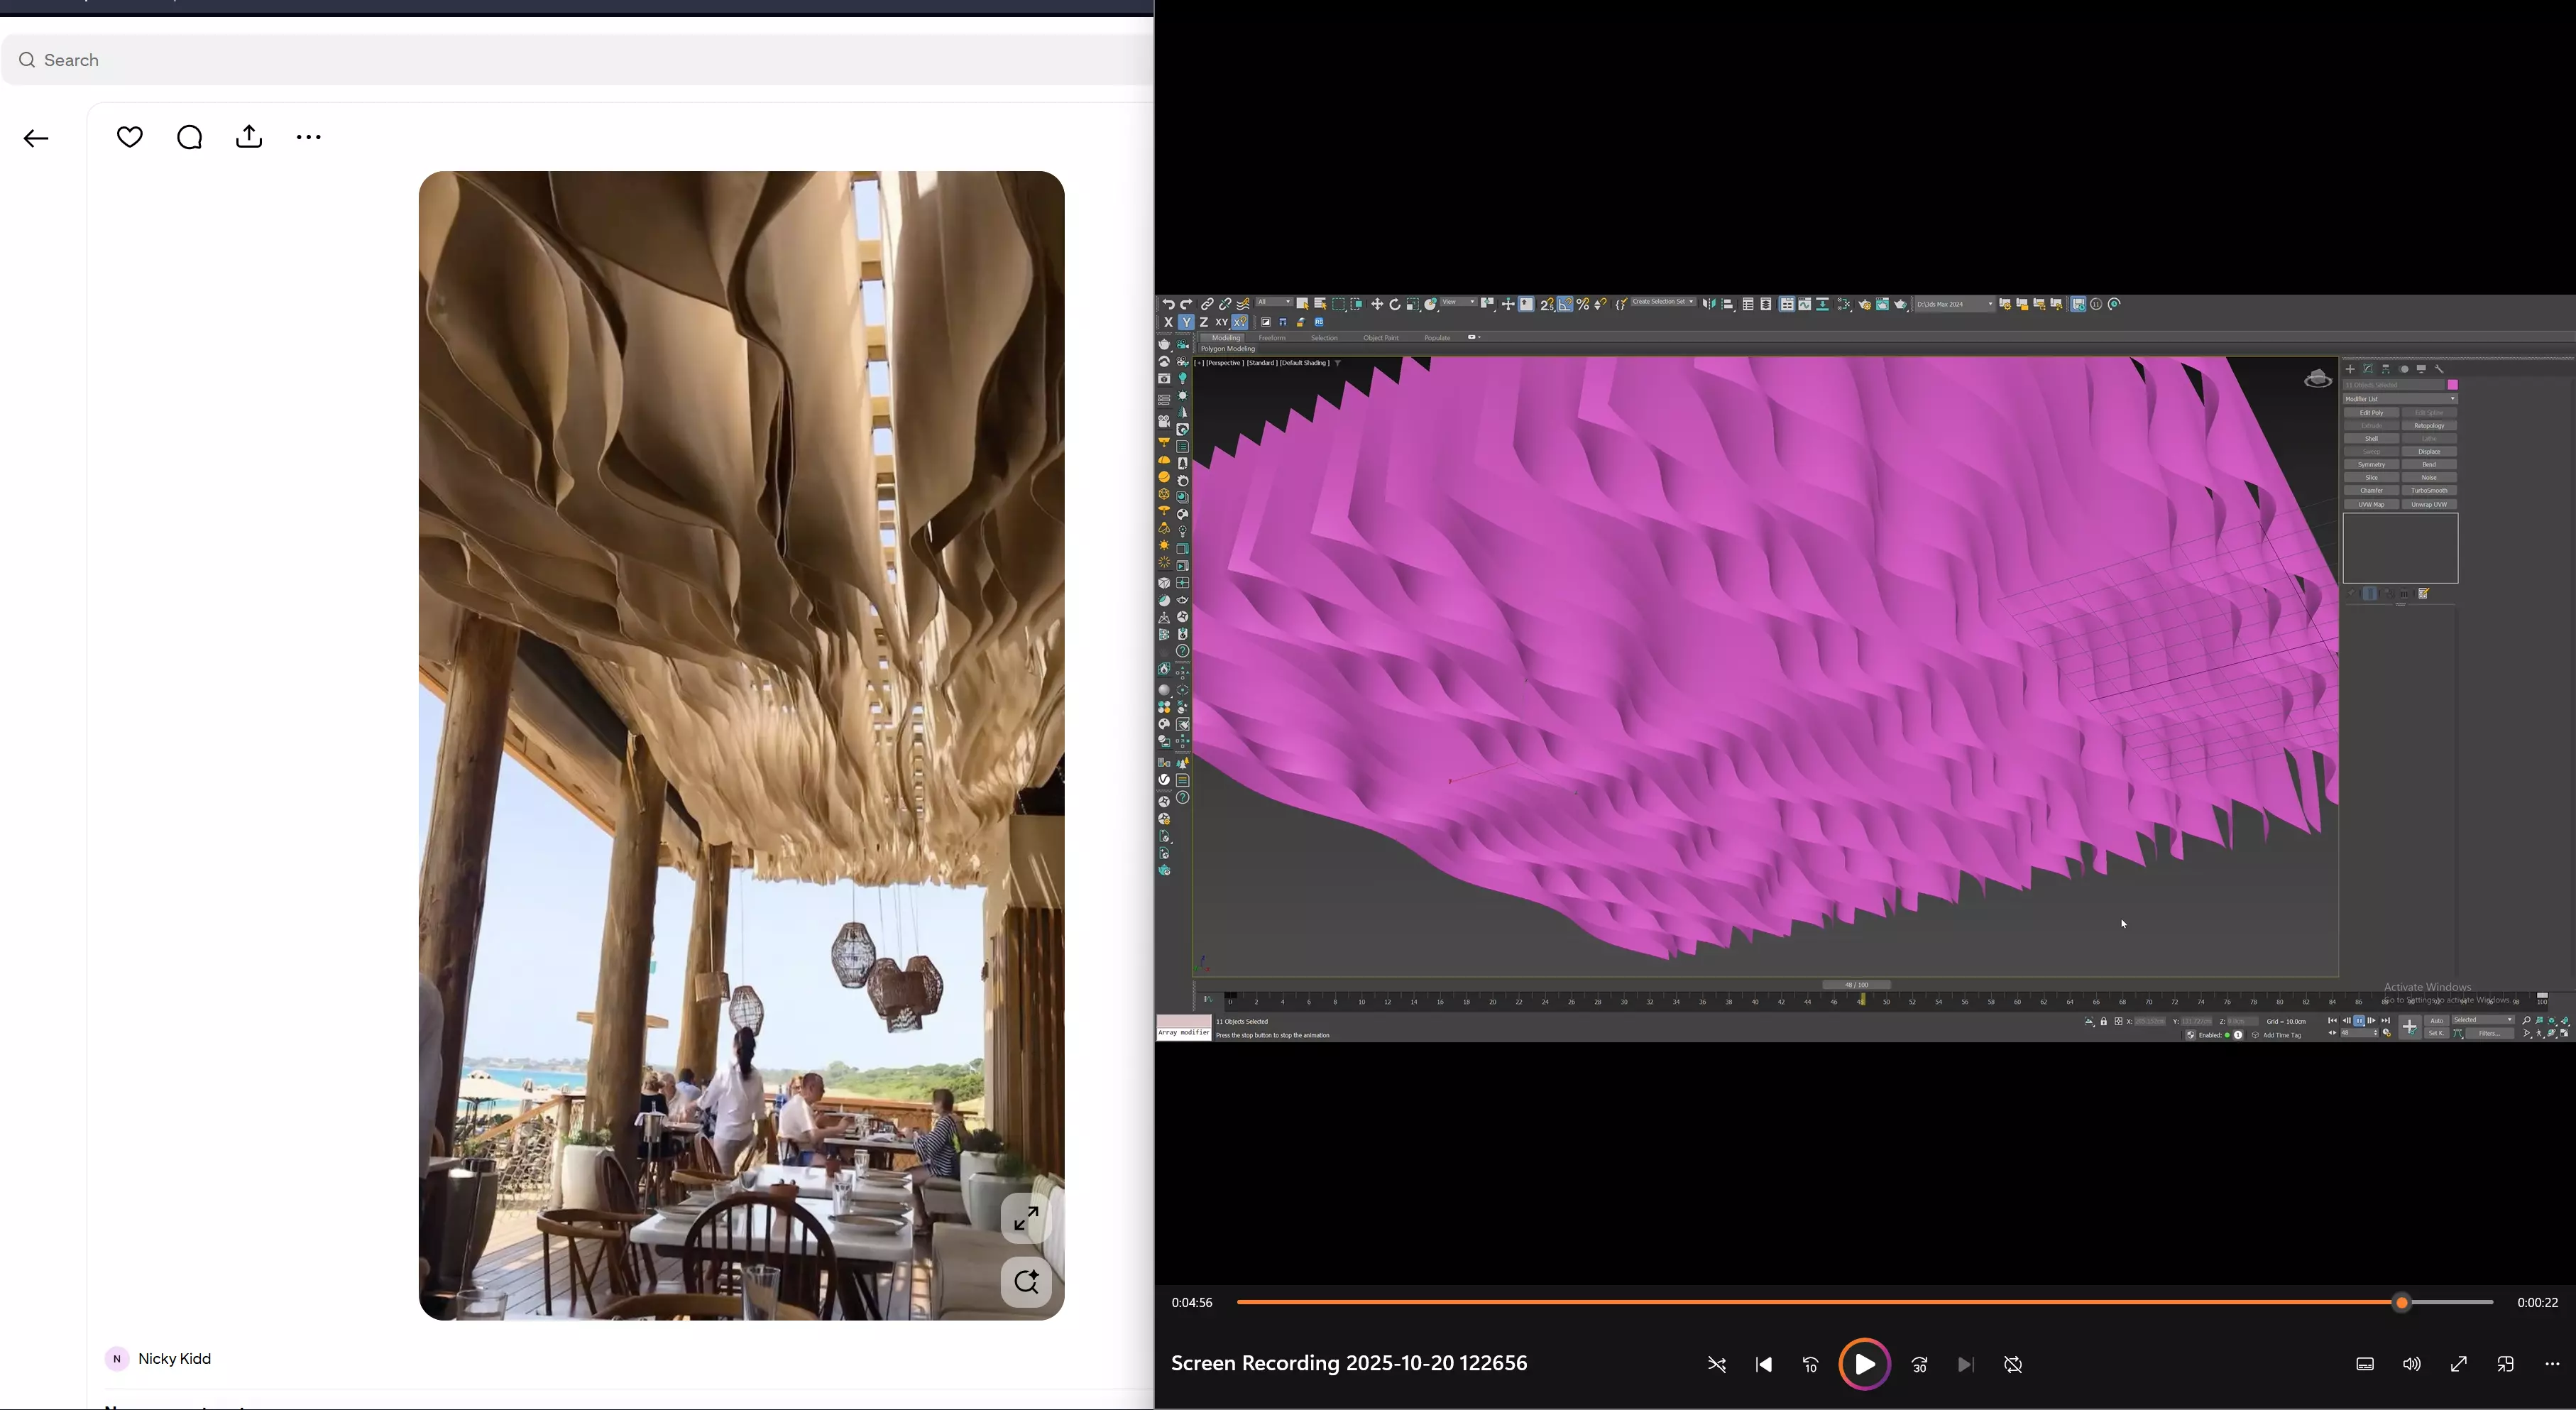Open the subtitles and captions menu
This screenshot has width=2576, height=1410.
pyautogui.click(x=2365, y=1365)
